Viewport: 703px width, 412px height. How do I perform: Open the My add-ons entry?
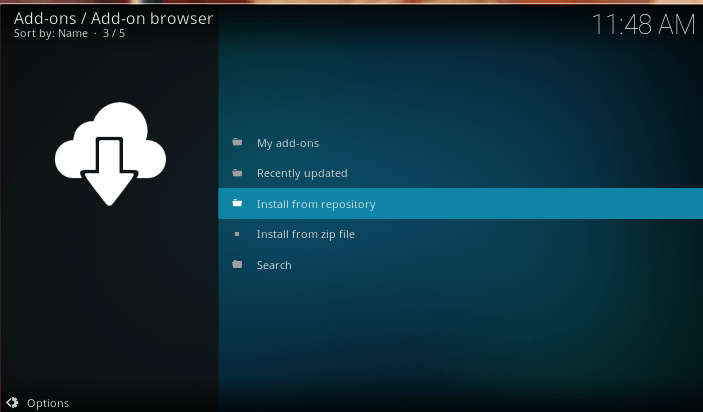(x=460, y=143)
